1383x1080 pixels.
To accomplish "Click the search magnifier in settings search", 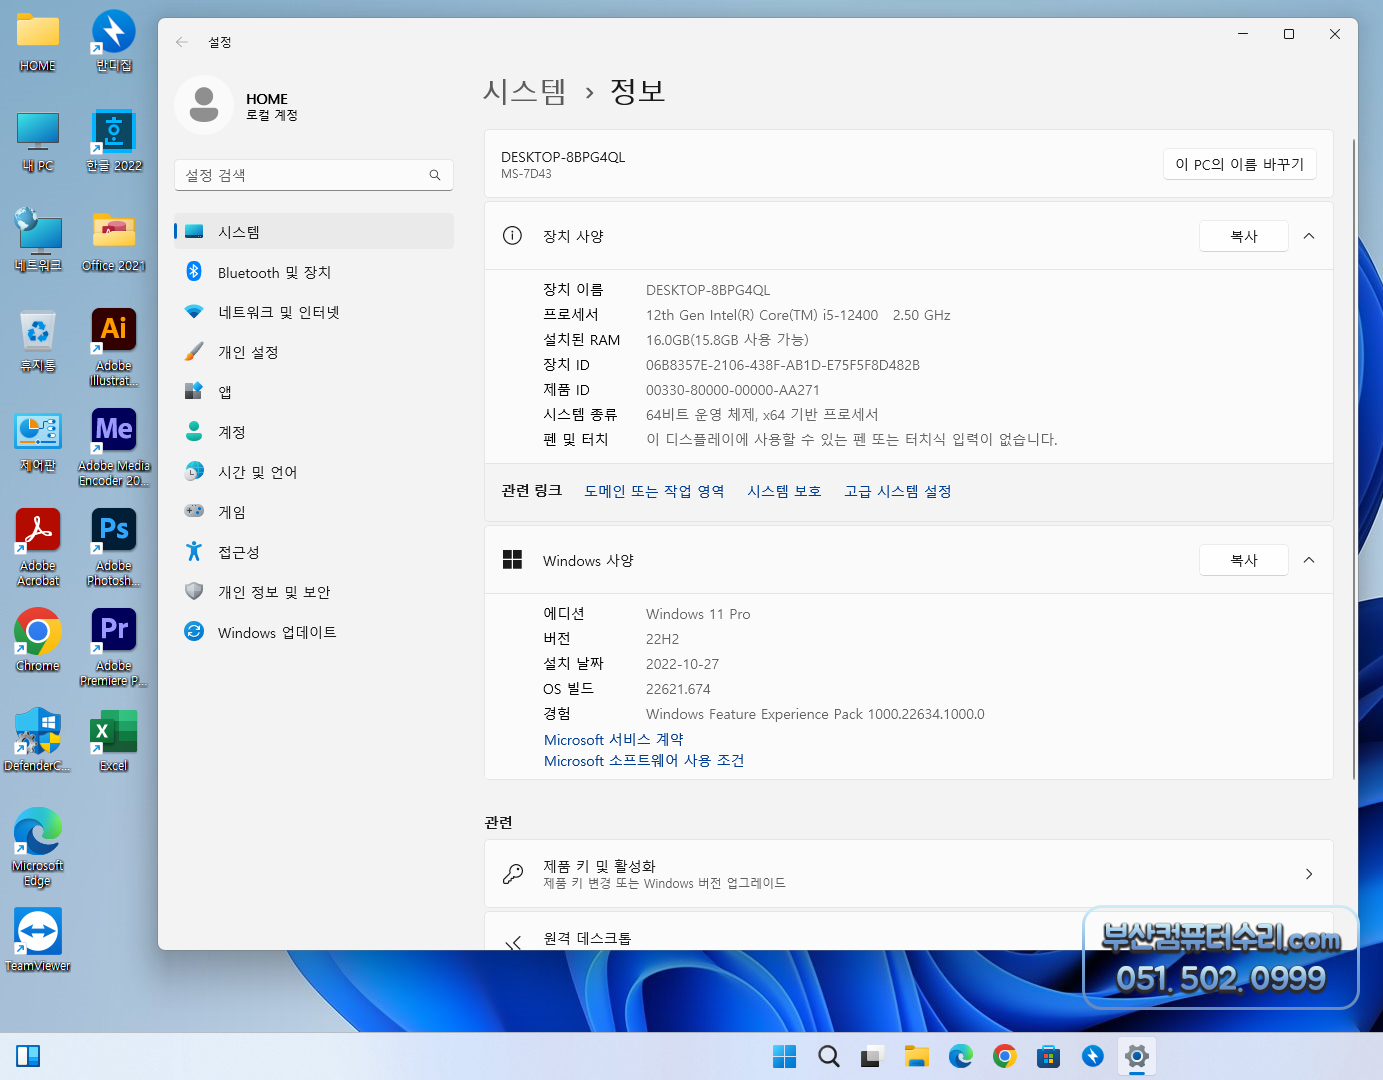I will [435, 175].
